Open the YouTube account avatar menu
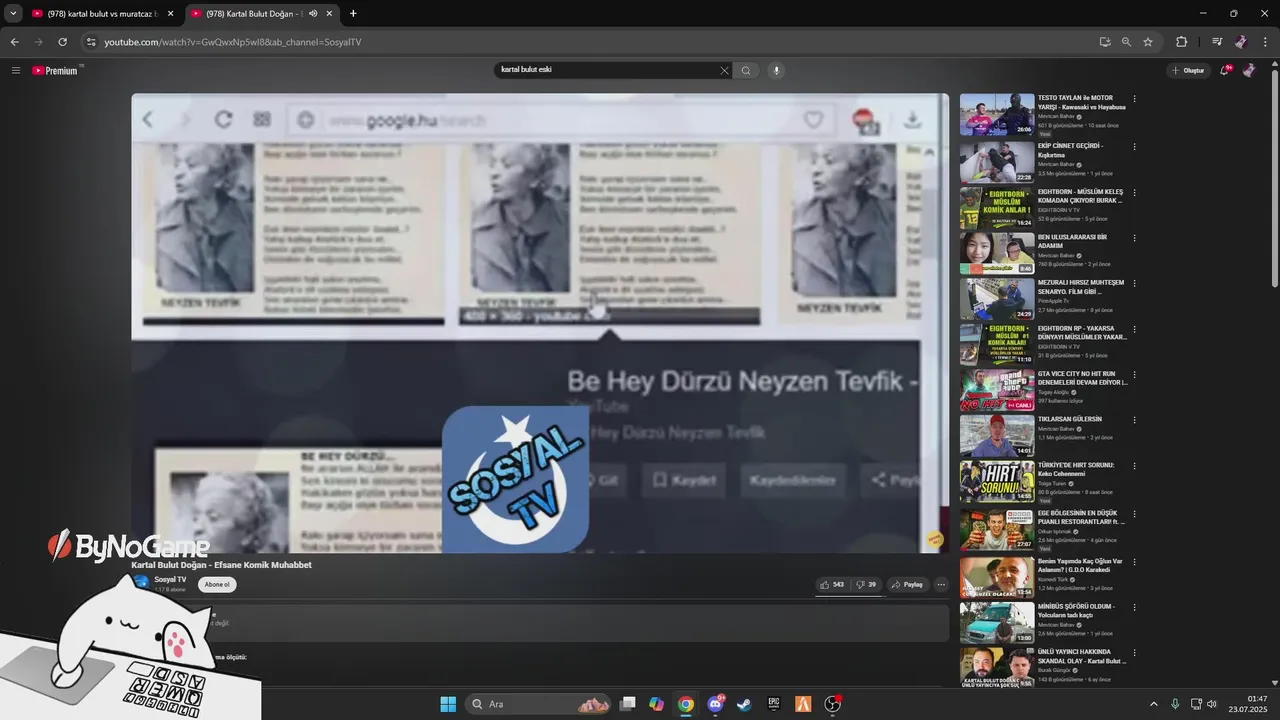 tap(1249, 70)
